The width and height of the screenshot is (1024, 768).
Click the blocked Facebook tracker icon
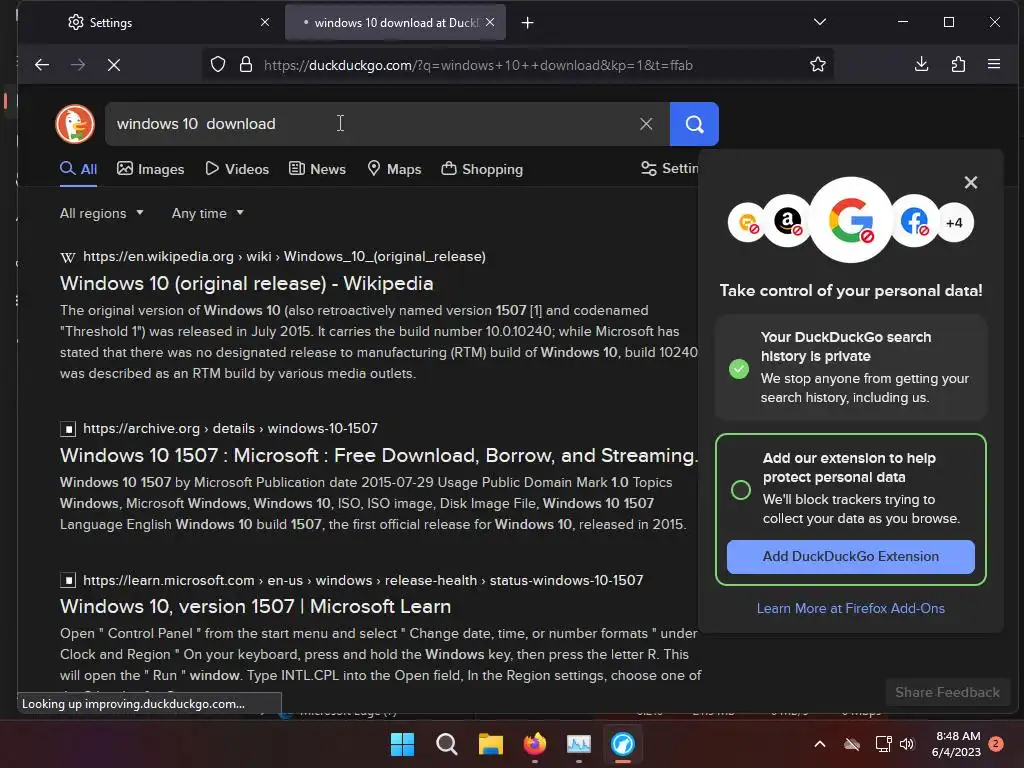914,221
